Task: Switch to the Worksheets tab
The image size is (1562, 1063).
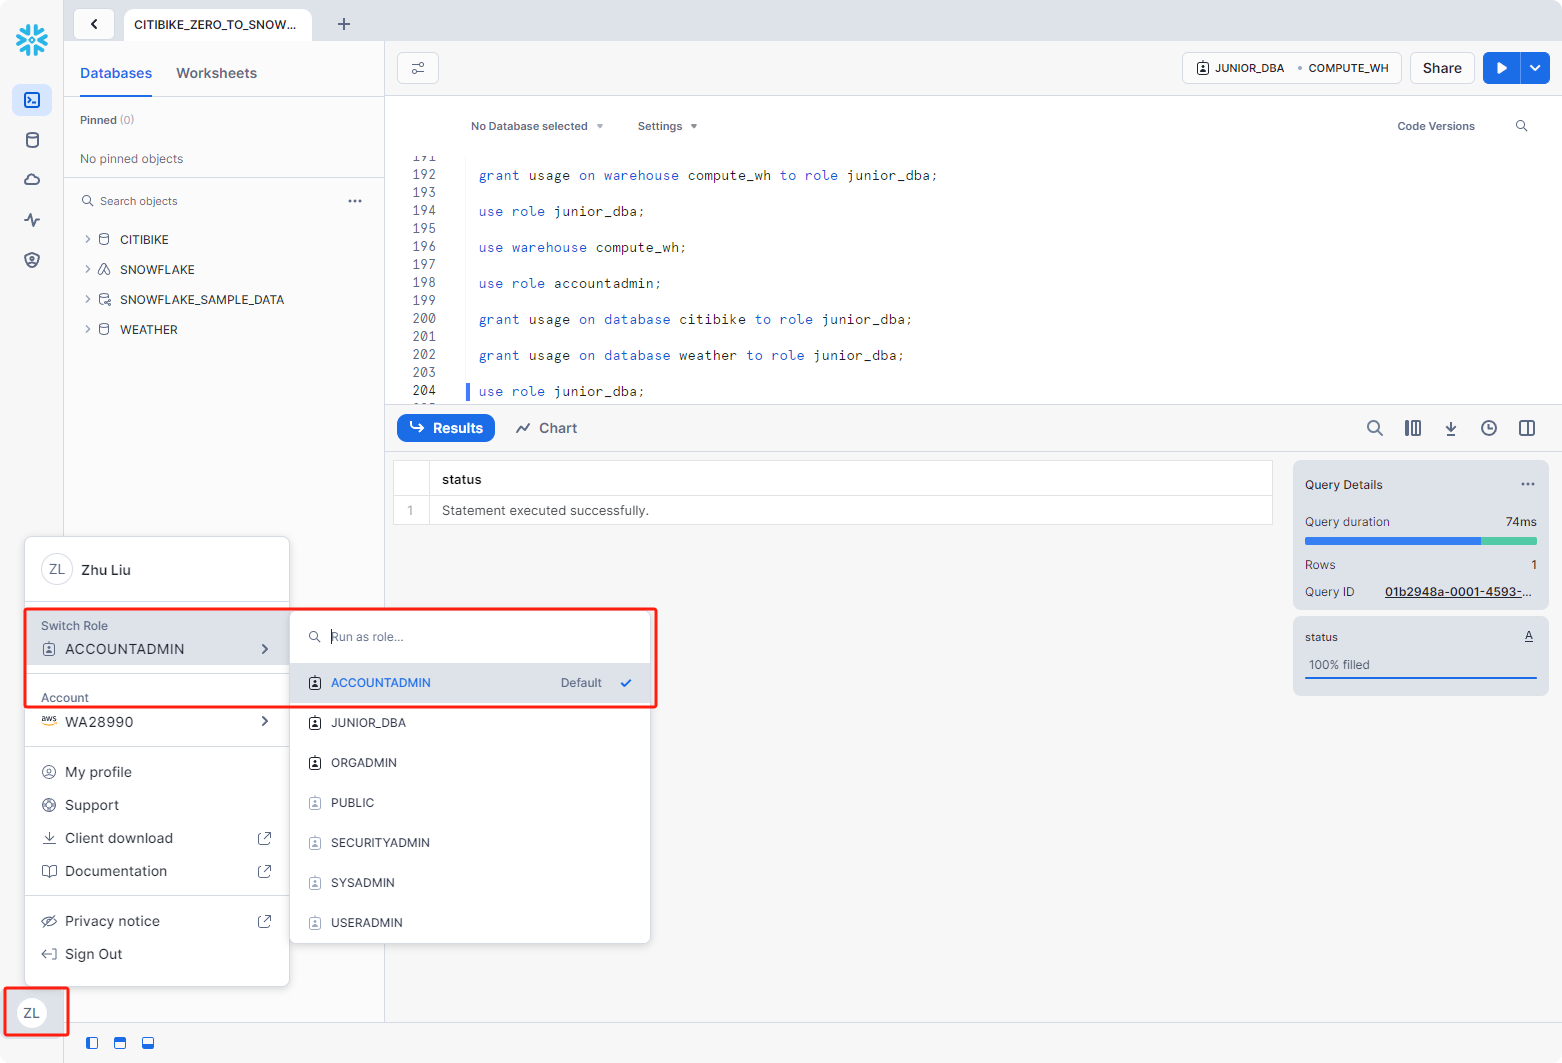Action: pyautogui.click(x=216, y=73)
